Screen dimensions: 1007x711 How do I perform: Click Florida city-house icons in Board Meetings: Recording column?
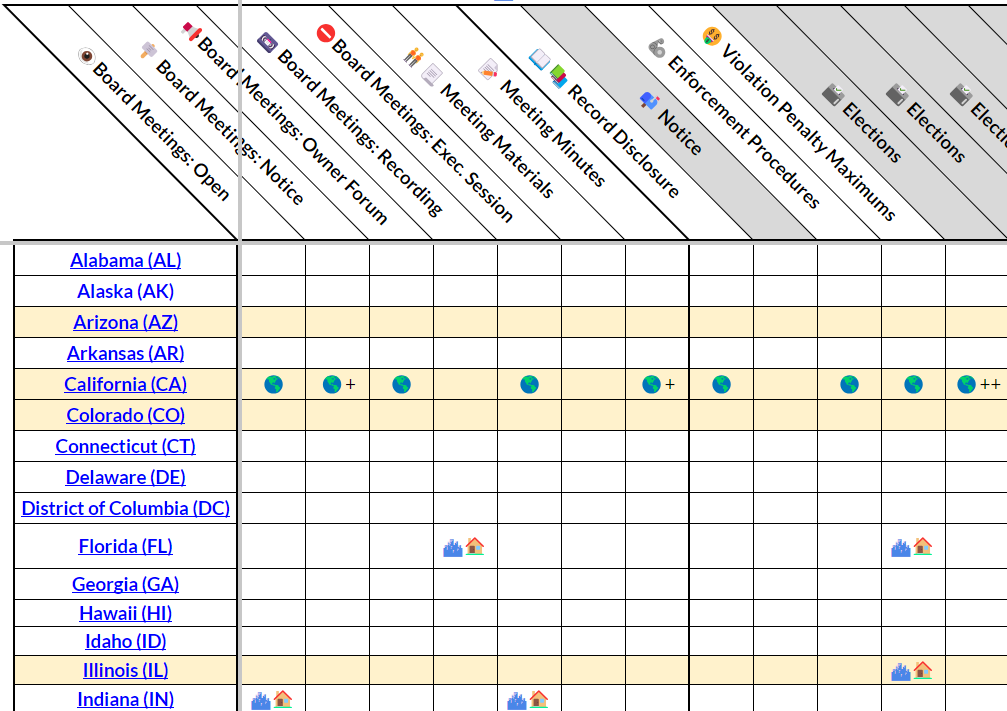click(464, 547)
